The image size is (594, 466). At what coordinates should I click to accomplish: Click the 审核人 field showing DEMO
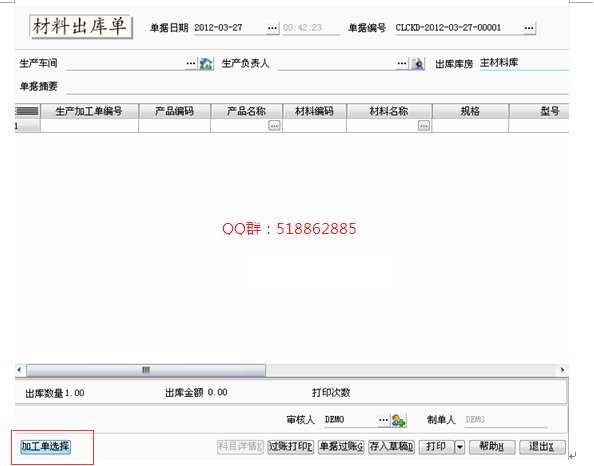tap(351, 420)
